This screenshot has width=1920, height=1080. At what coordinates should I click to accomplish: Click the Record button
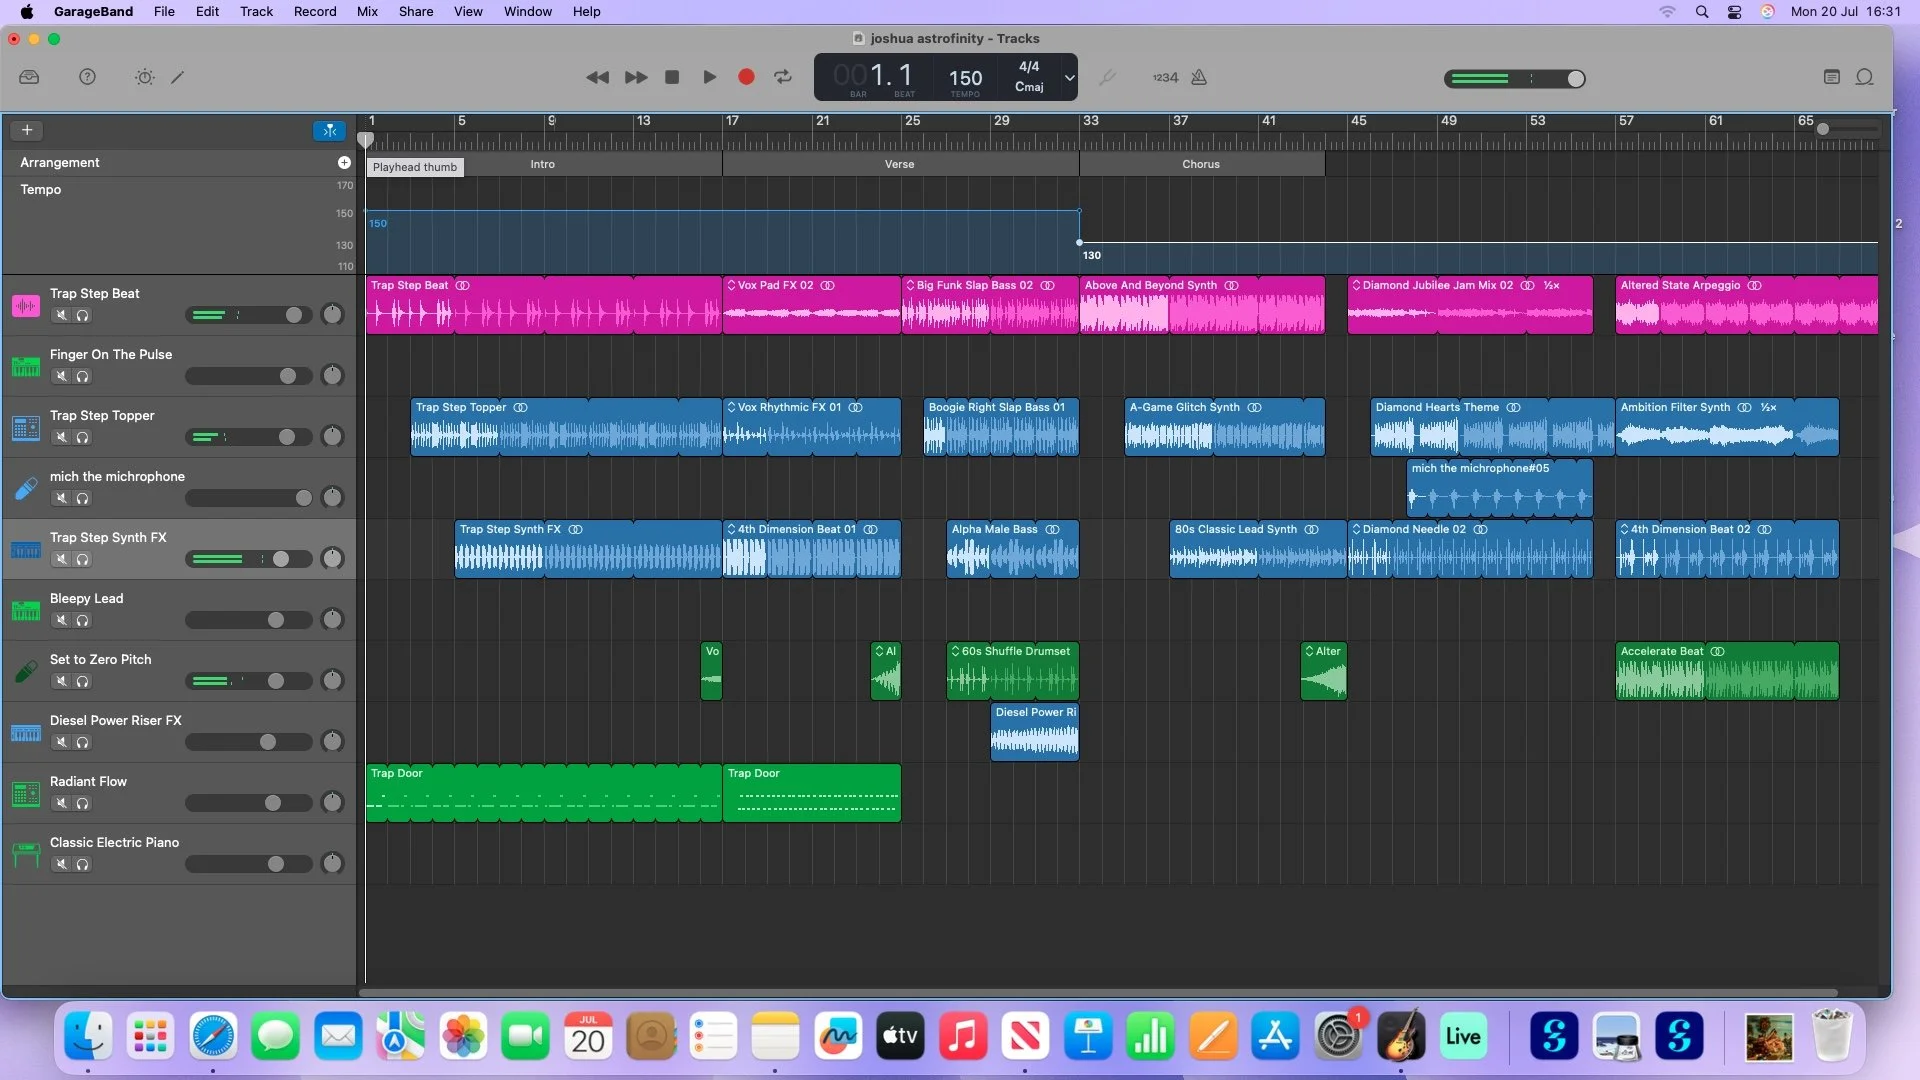click(x=746, y=77)
